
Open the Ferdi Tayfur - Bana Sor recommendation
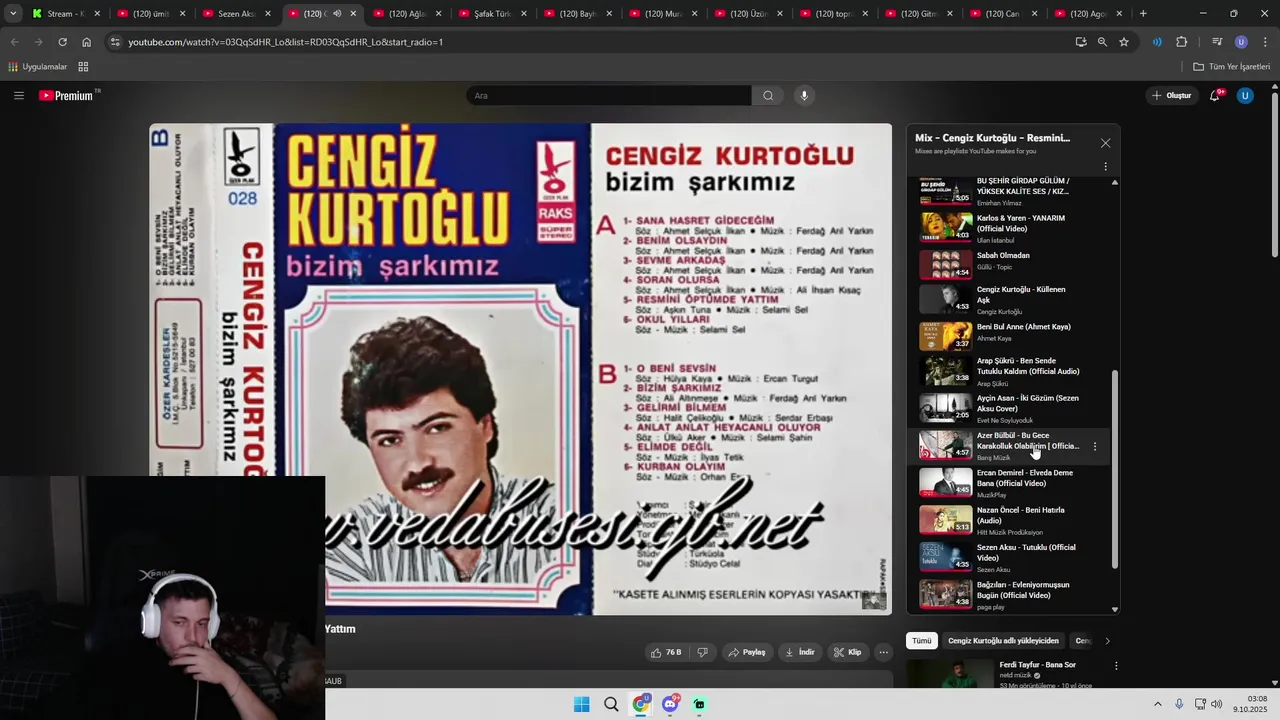click(1037, 665)
